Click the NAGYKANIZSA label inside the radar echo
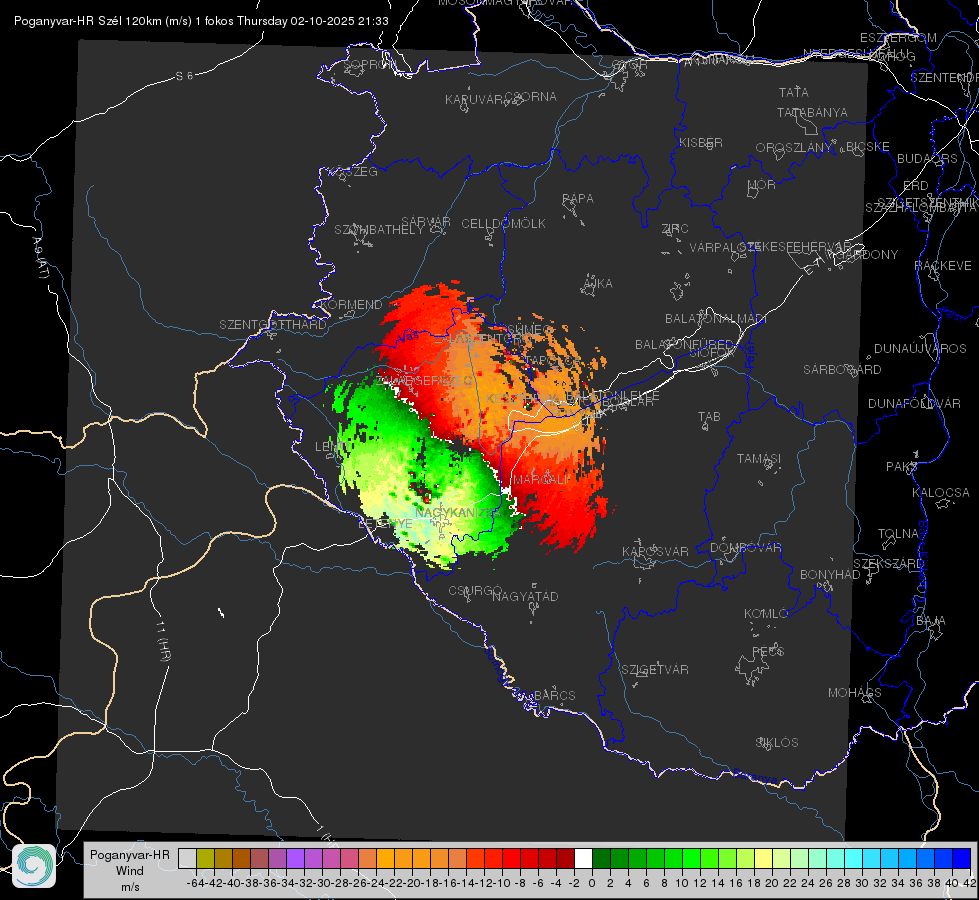This screenshot has width=979, height=900. 458,513
